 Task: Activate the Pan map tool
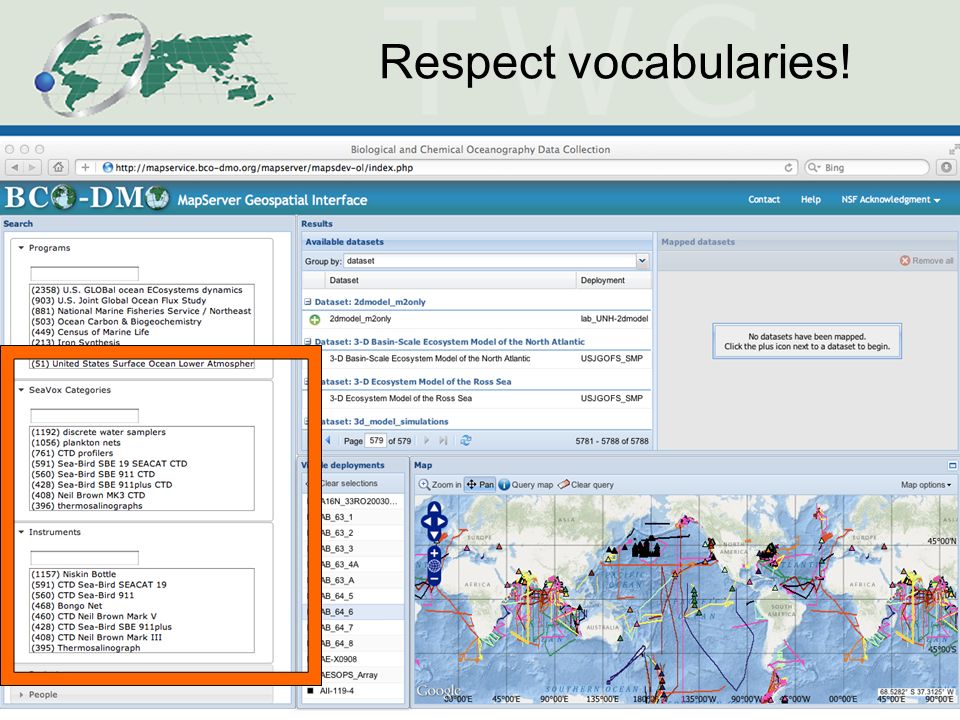pyautogui.click(x=480, y=485)
